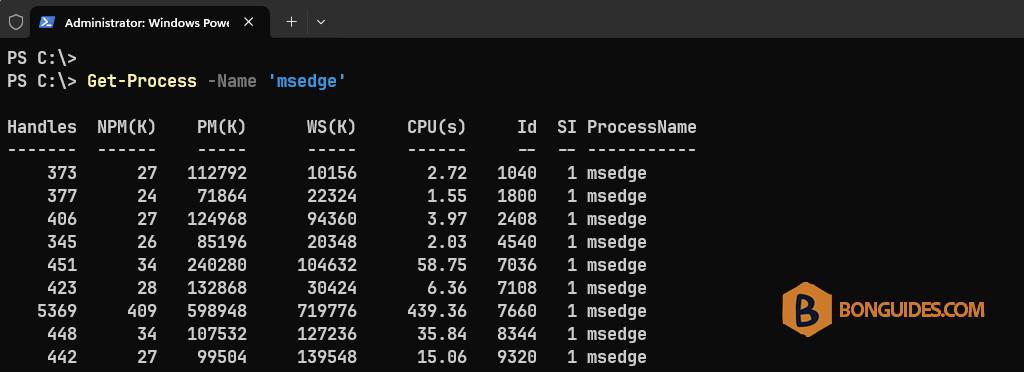Click the 'msedge' string argument
The width and height of the screenshot is (1024, 372).
coord(307,81)
